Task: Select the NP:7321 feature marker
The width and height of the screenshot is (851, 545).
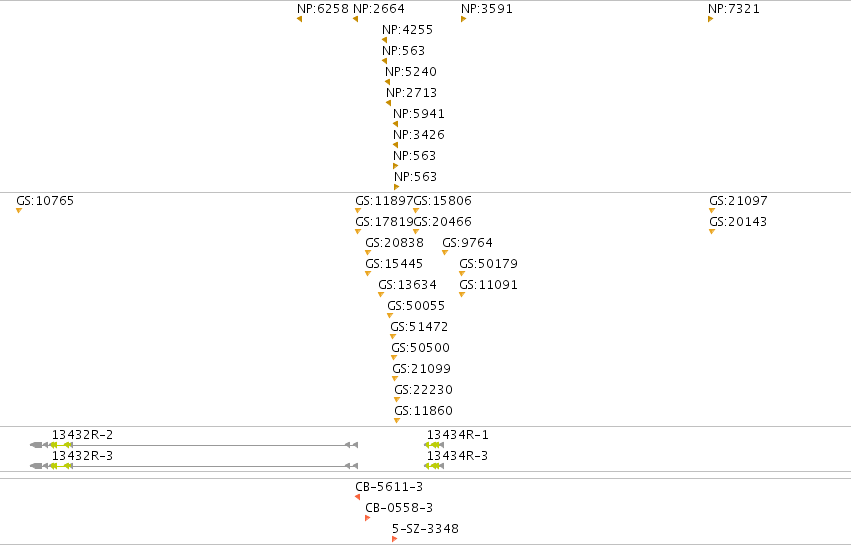Action: 710,20
